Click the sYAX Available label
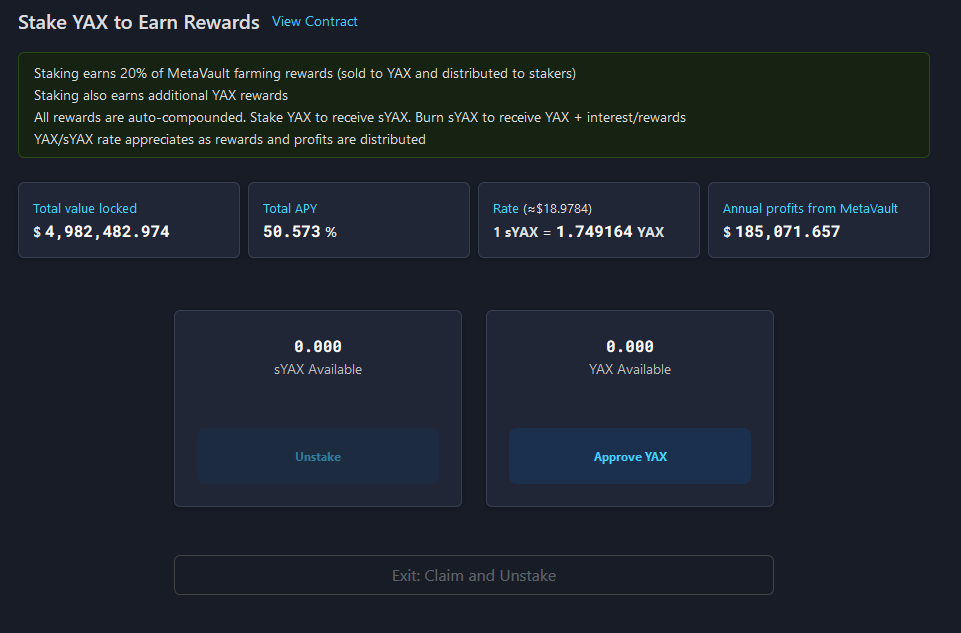Screen dimensions: 961x633 point(318,370)
